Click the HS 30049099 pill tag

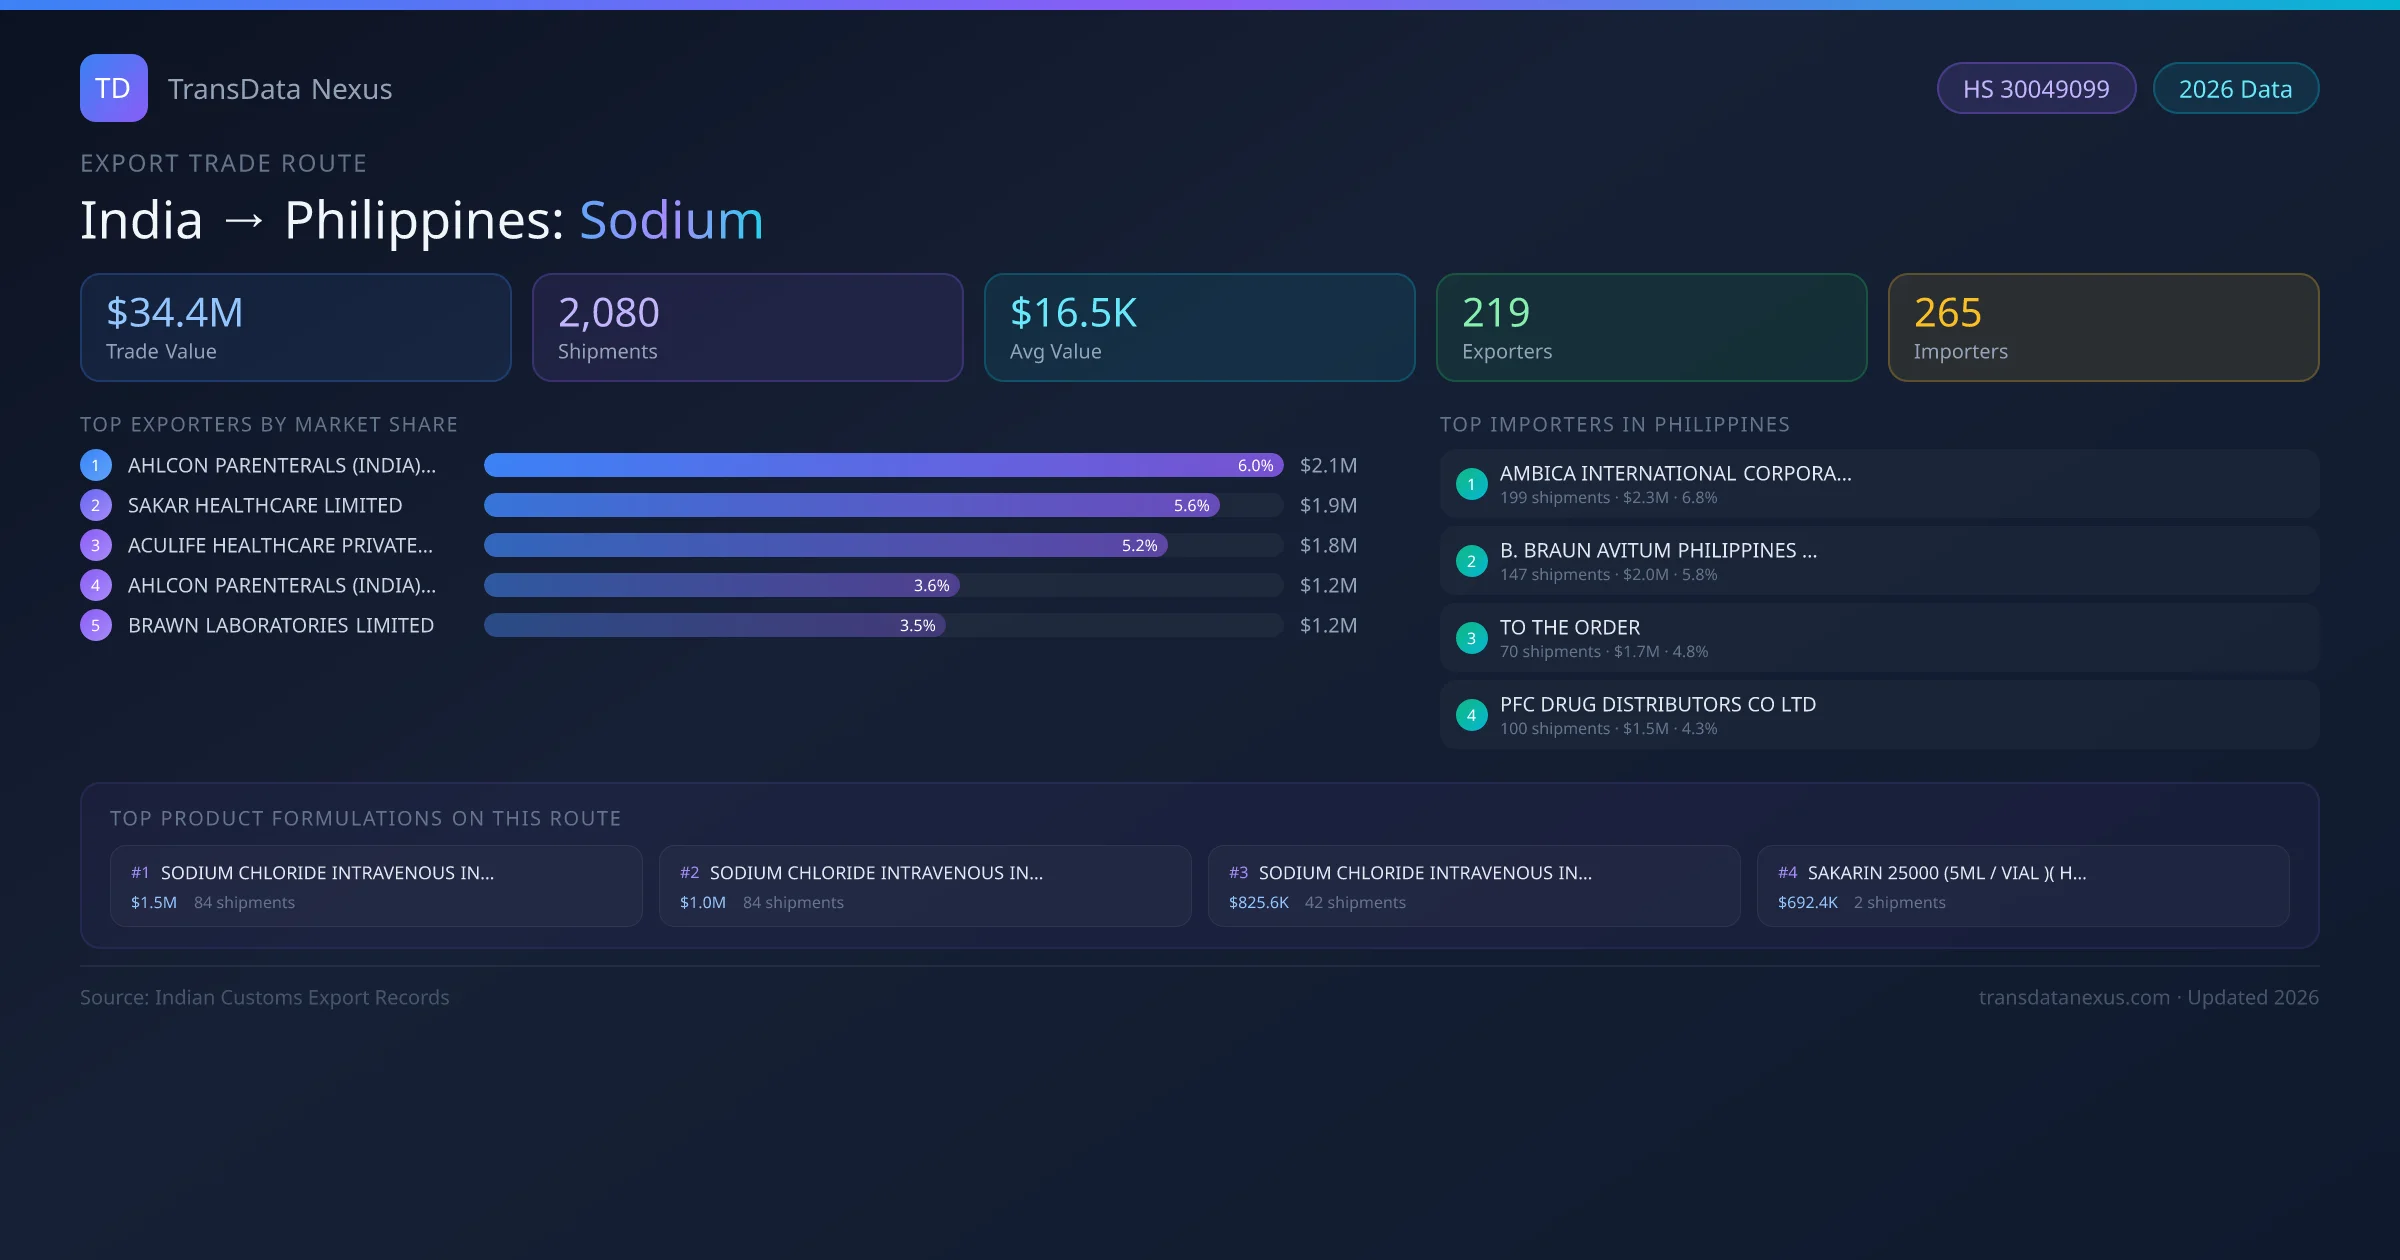[2036, 89]
